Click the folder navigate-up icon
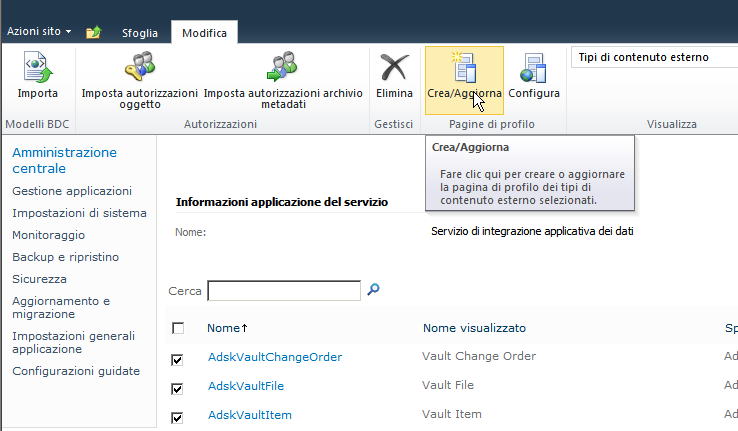The width and height of the screenshot is (738, 431). pyautogui.click(x=93, y=32)
